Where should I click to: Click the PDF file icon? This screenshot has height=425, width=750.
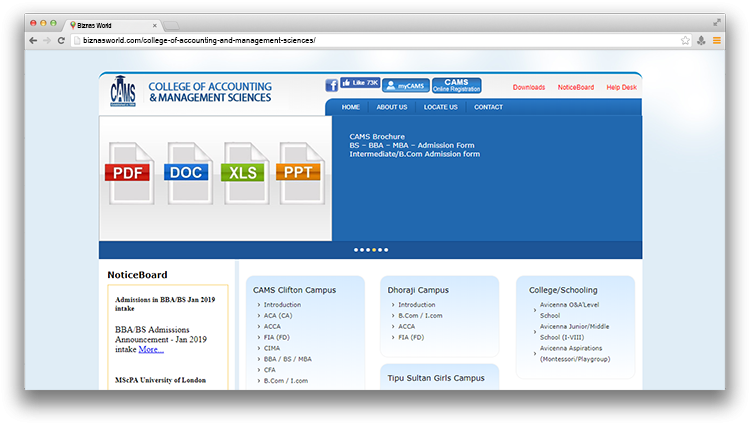coord(128,173)
